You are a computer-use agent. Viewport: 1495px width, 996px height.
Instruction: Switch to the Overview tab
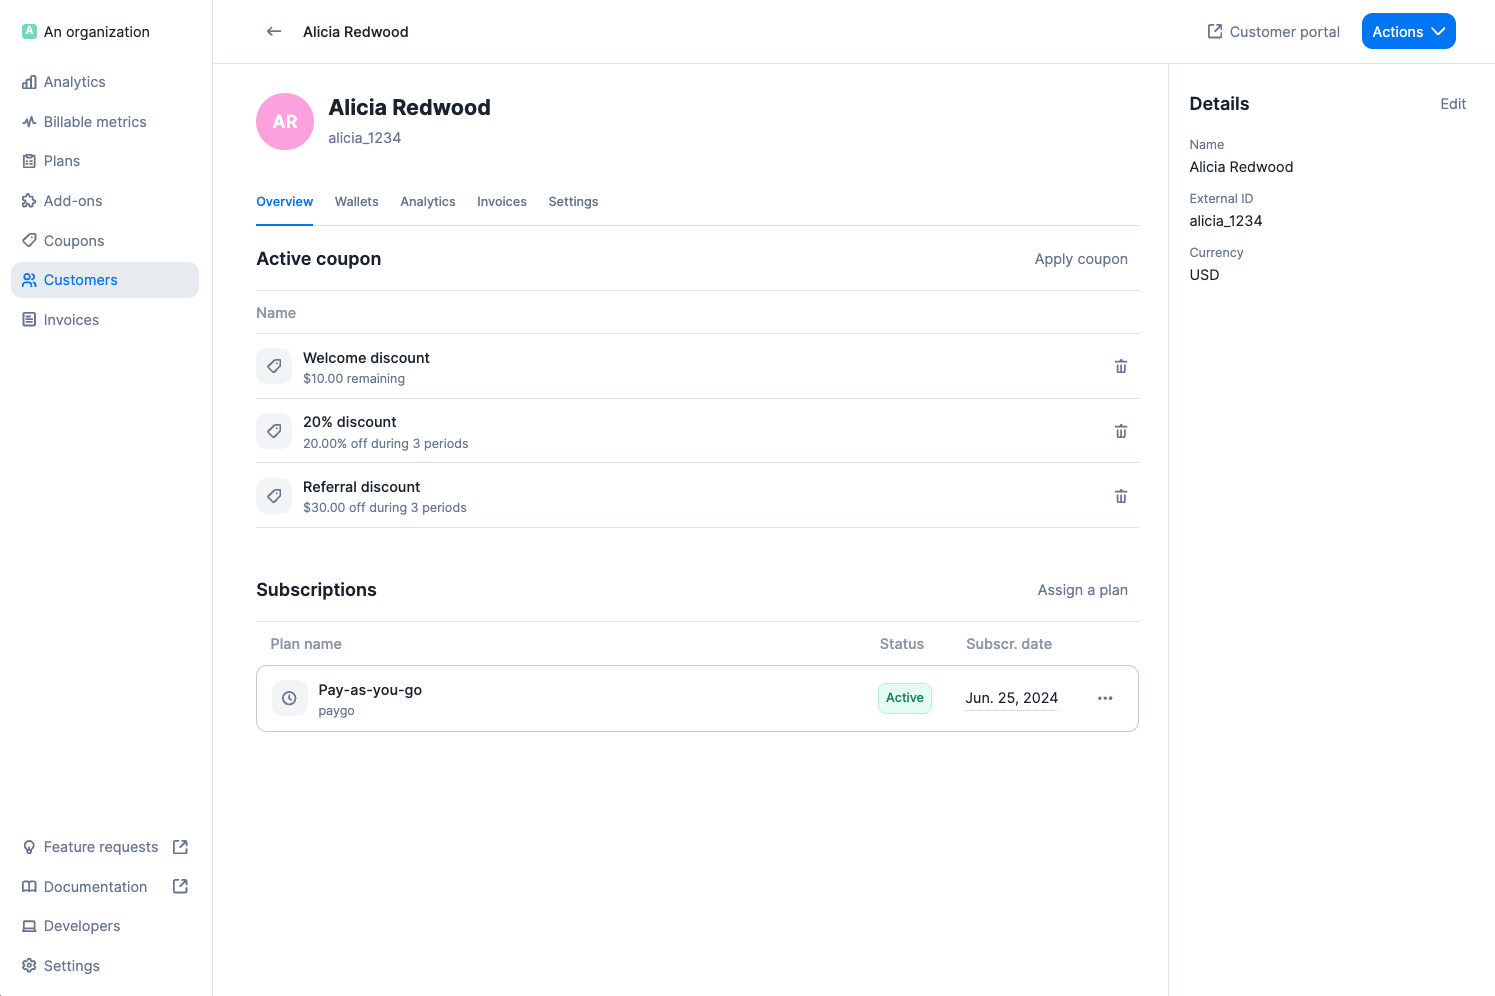(285, 202)
